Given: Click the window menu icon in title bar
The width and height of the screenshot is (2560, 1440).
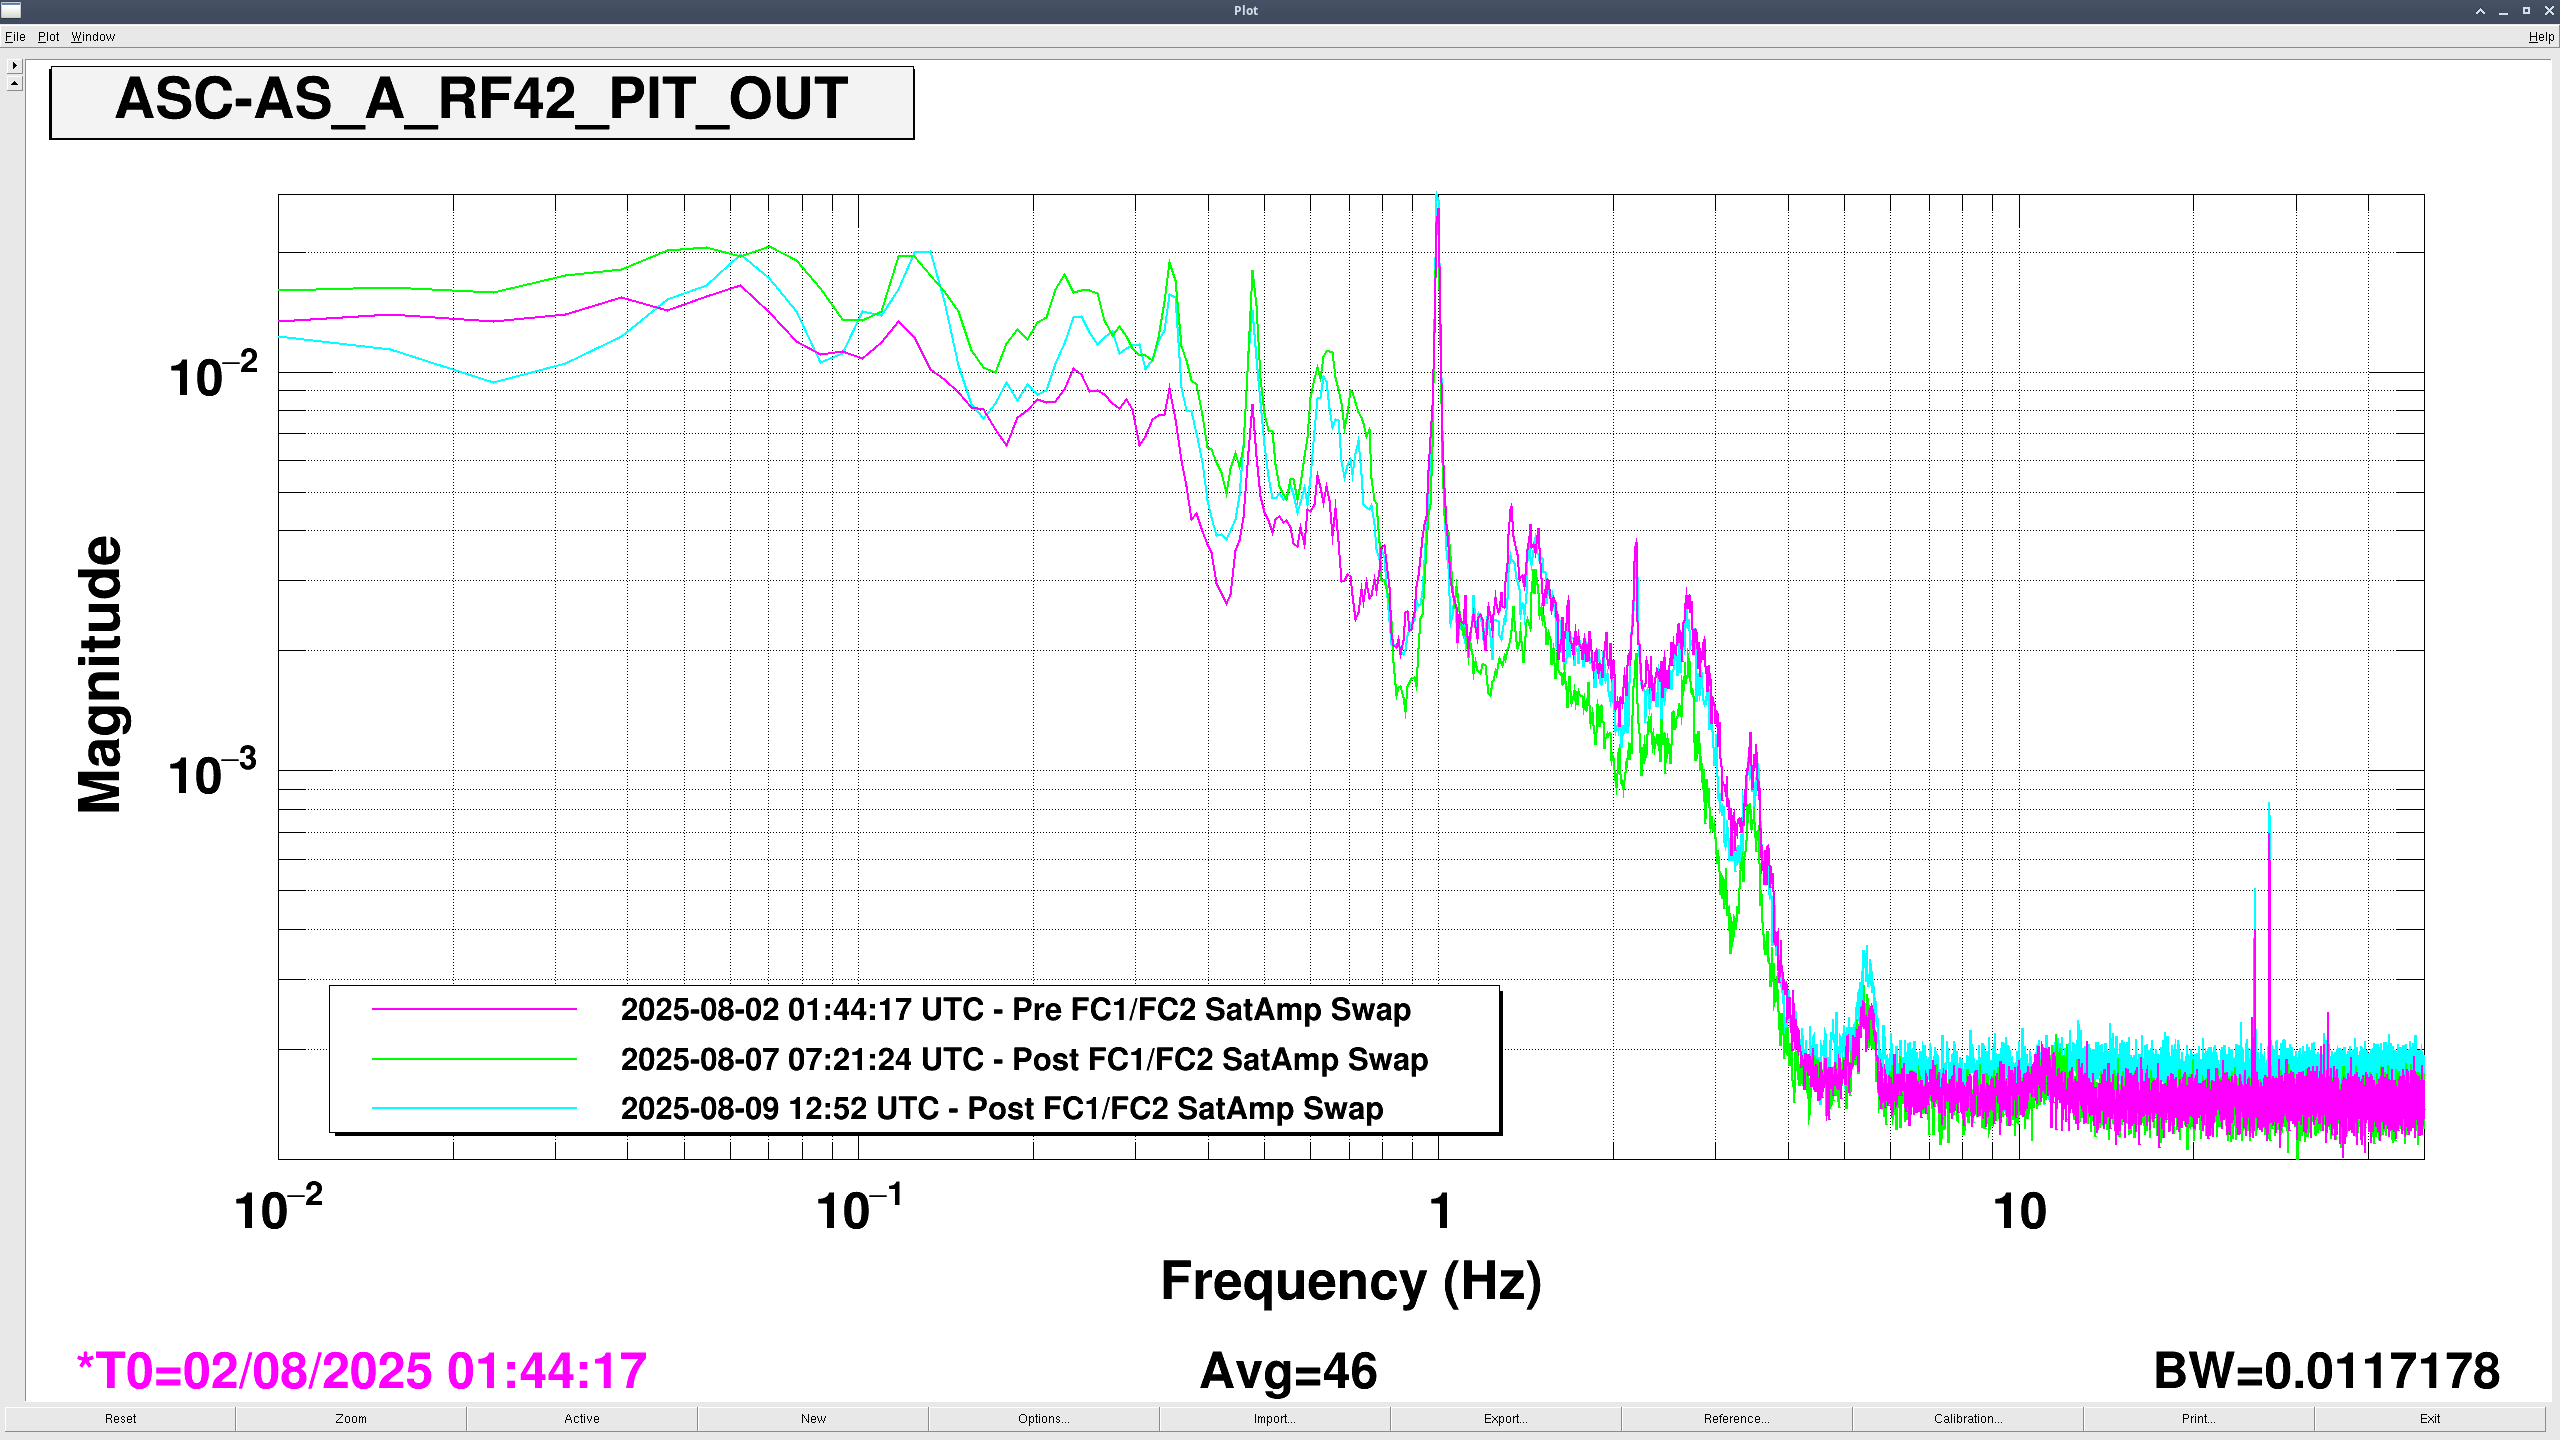Looking at the screenshot, I should coord(11,11).
